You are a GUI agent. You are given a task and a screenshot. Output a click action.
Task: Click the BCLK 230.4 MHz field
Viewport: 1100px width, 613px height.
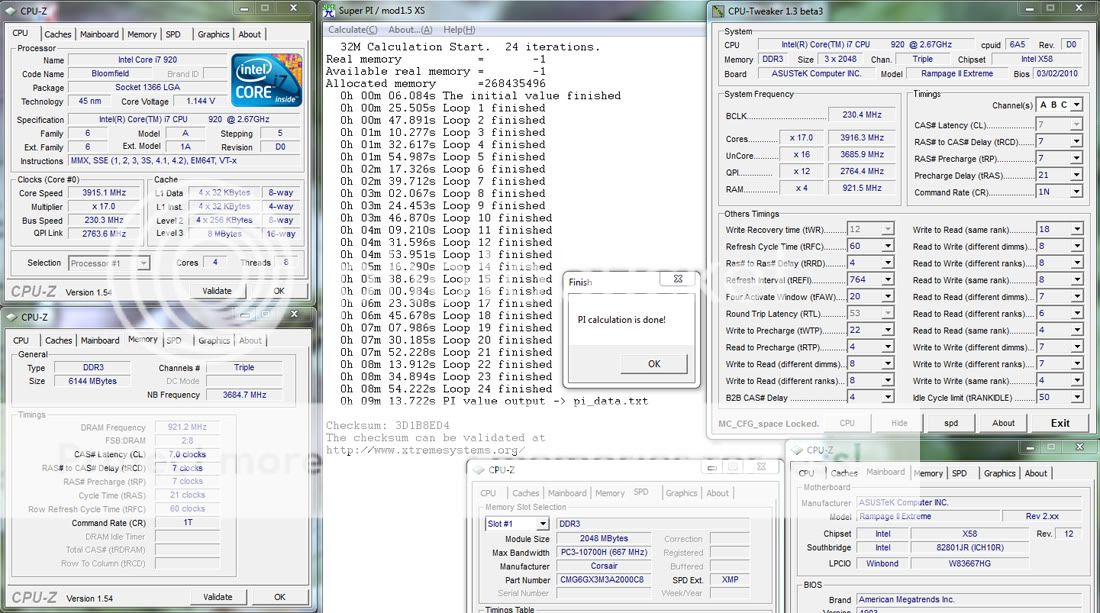pyautogui.click(x=861, y=114)
